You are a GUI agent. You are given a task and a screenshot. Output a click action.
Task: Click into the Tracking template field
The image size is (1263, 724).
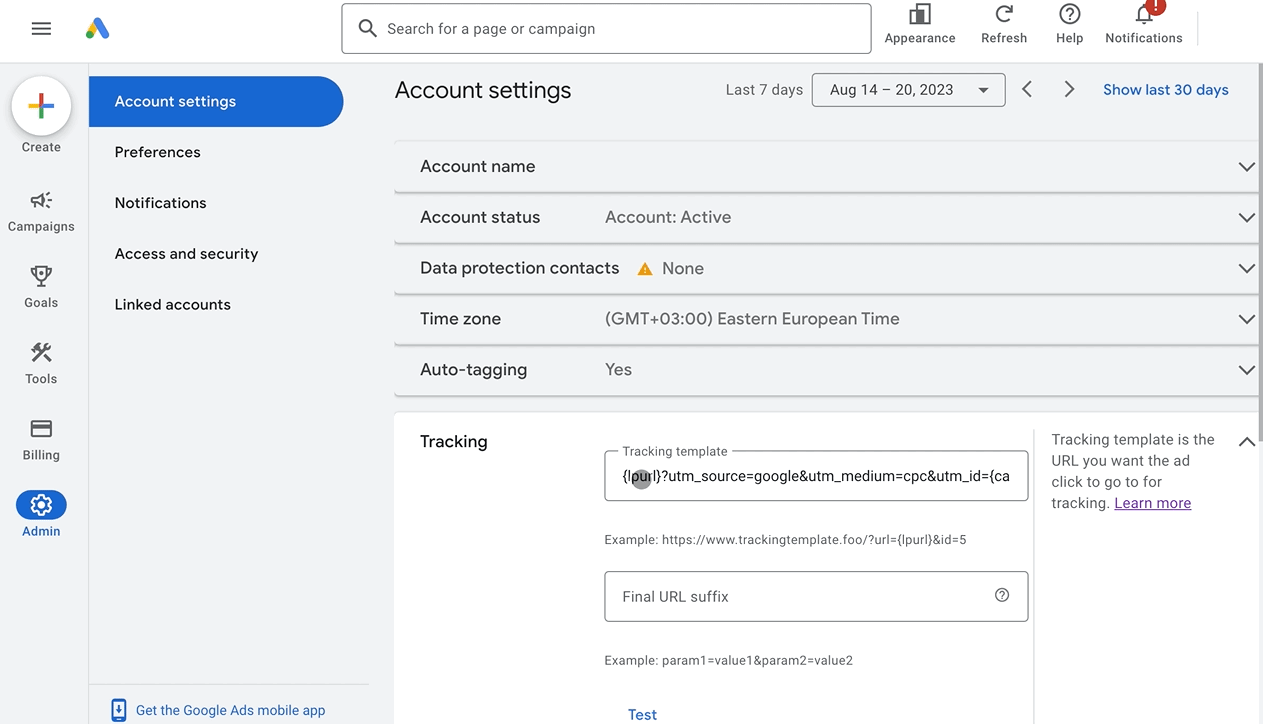coord(816,476)
